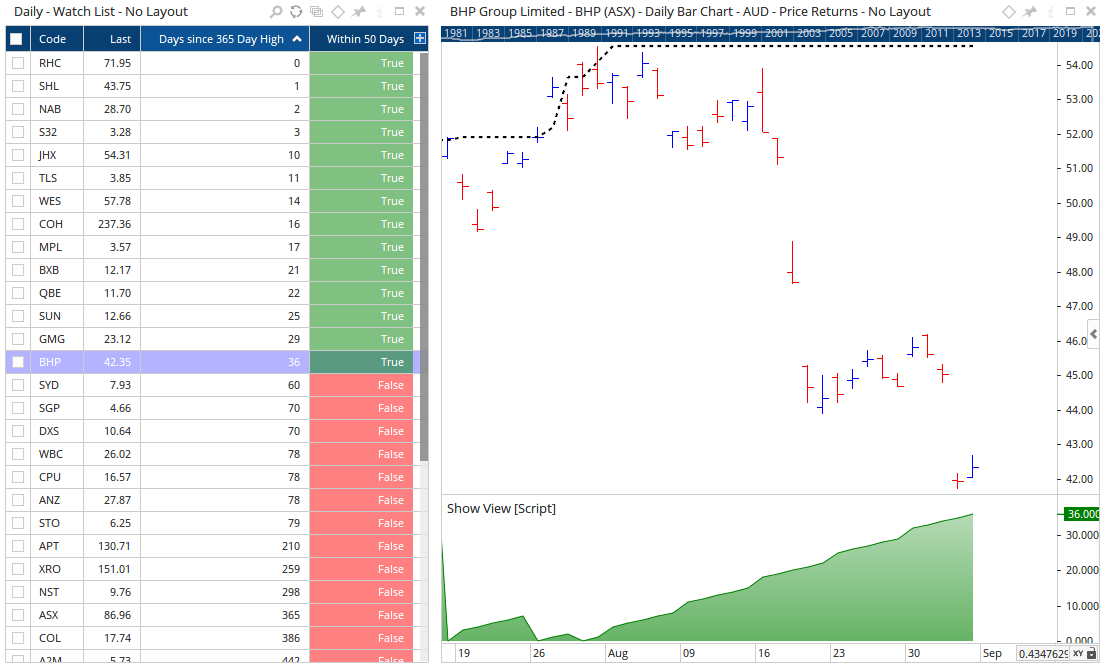The width and height of the screenshot is (1103, 665).
Task: Pin the Daily Watch List panel
Action: coord(359,11)
